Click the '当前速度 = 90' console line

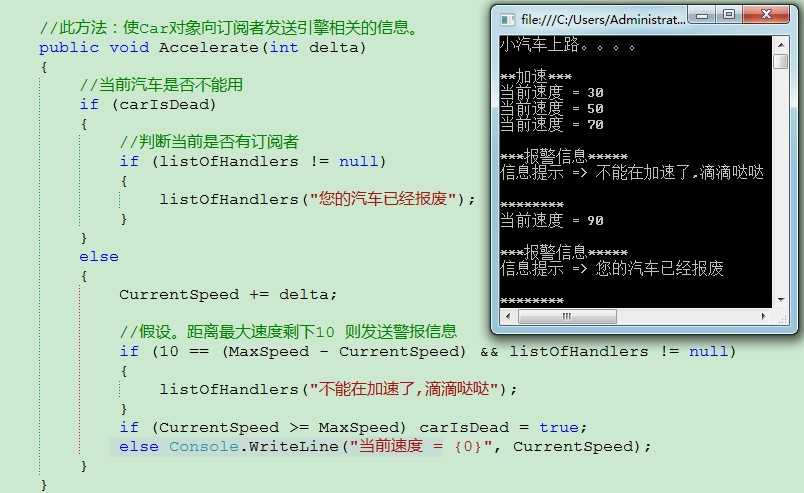(x=552, y=221)
